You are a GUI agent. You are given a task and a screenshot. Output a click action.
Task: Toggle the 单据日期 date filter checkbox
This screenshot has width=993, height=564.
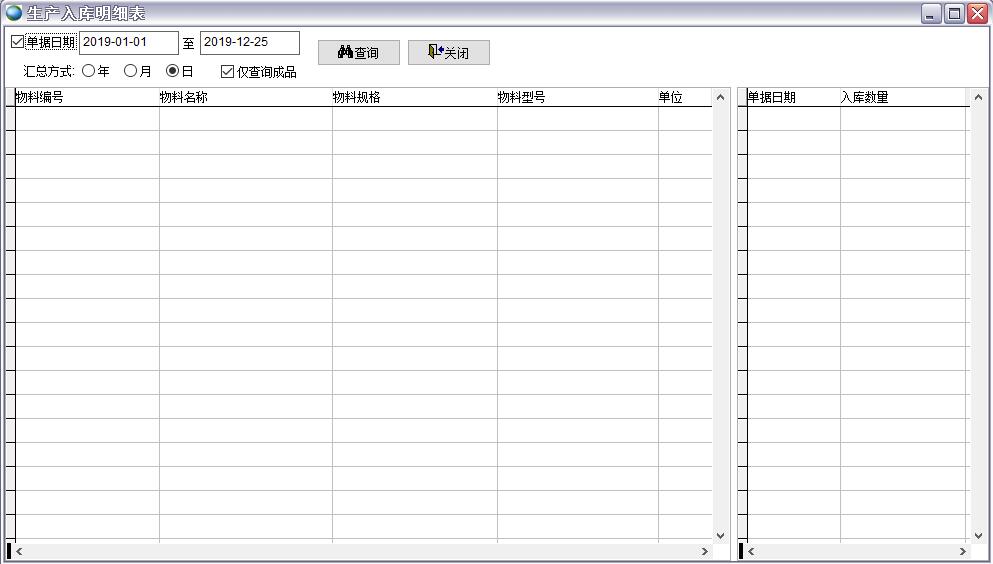[17, 42]
